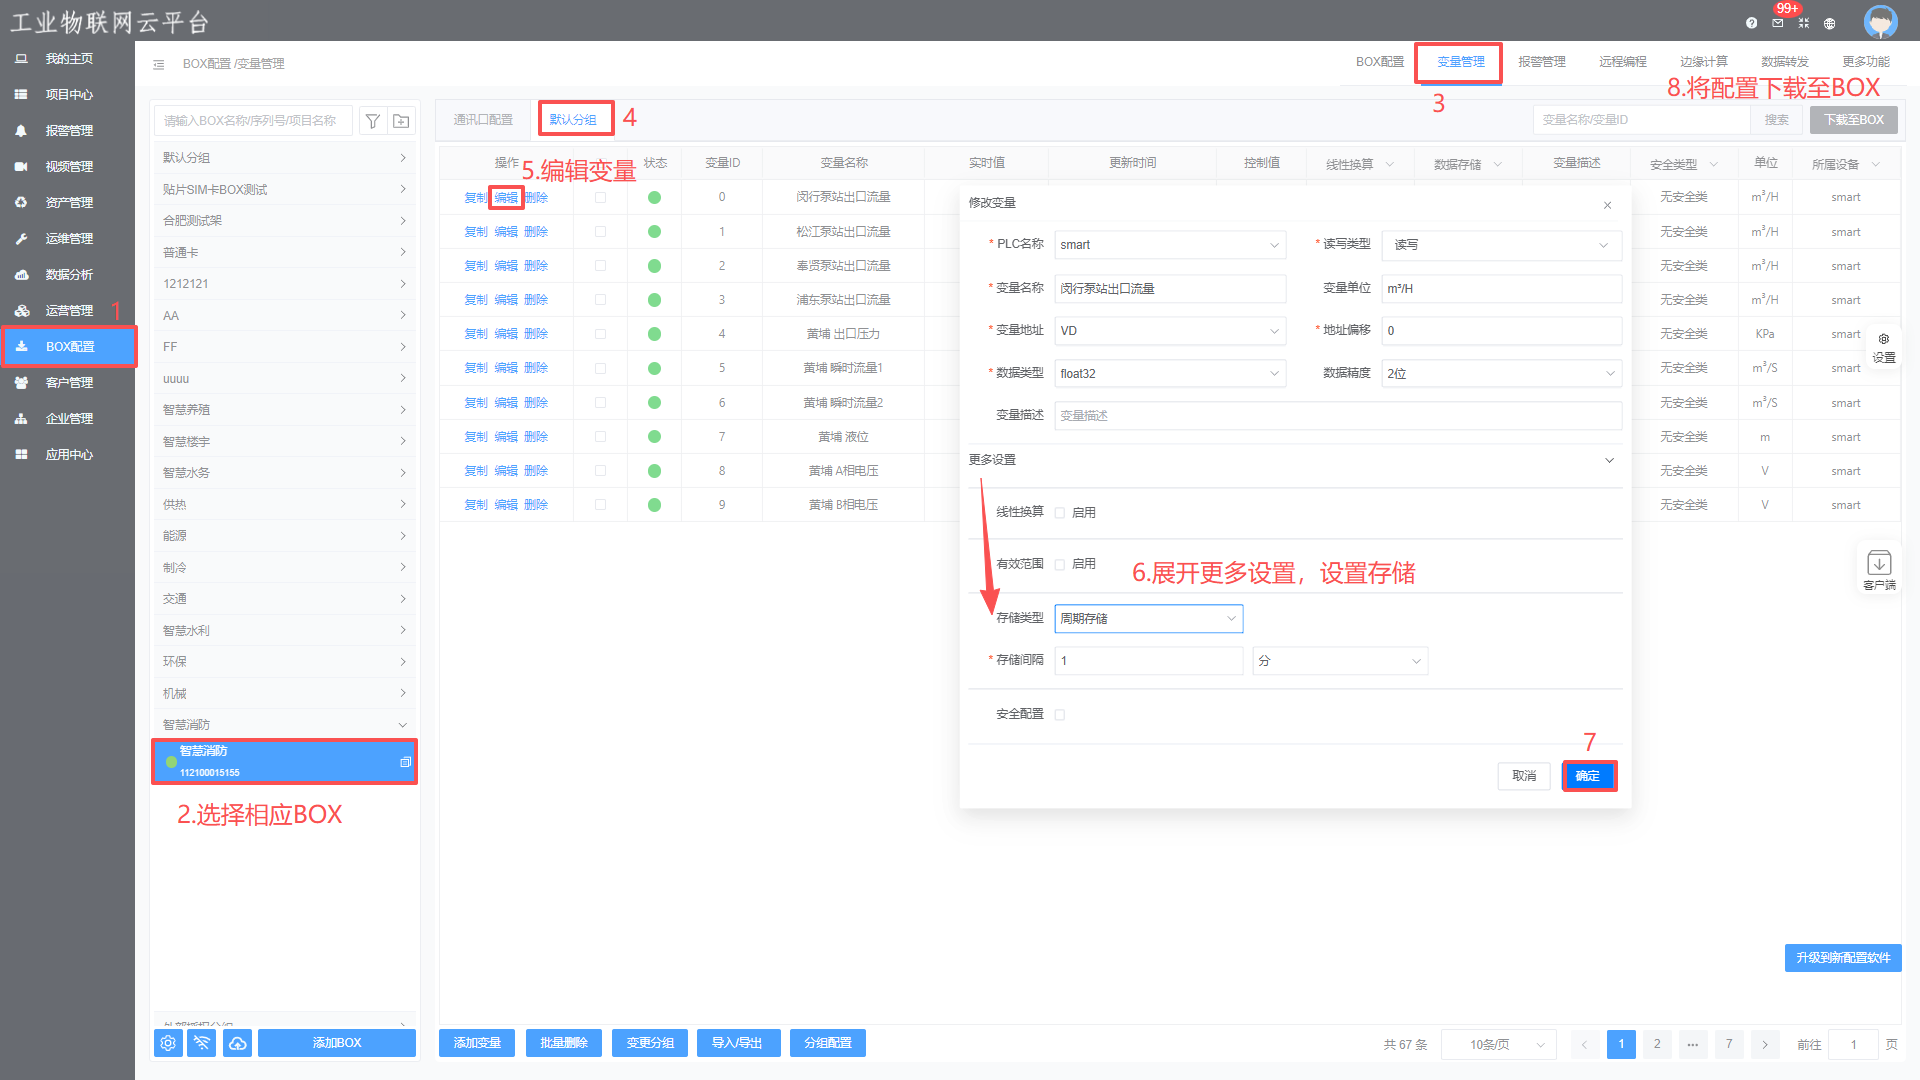The height and width of the screenshot is (1080, 1920).
Task: Click the 确定 button in dialog
Action: pyautogui.click(x=1588, y=776)
